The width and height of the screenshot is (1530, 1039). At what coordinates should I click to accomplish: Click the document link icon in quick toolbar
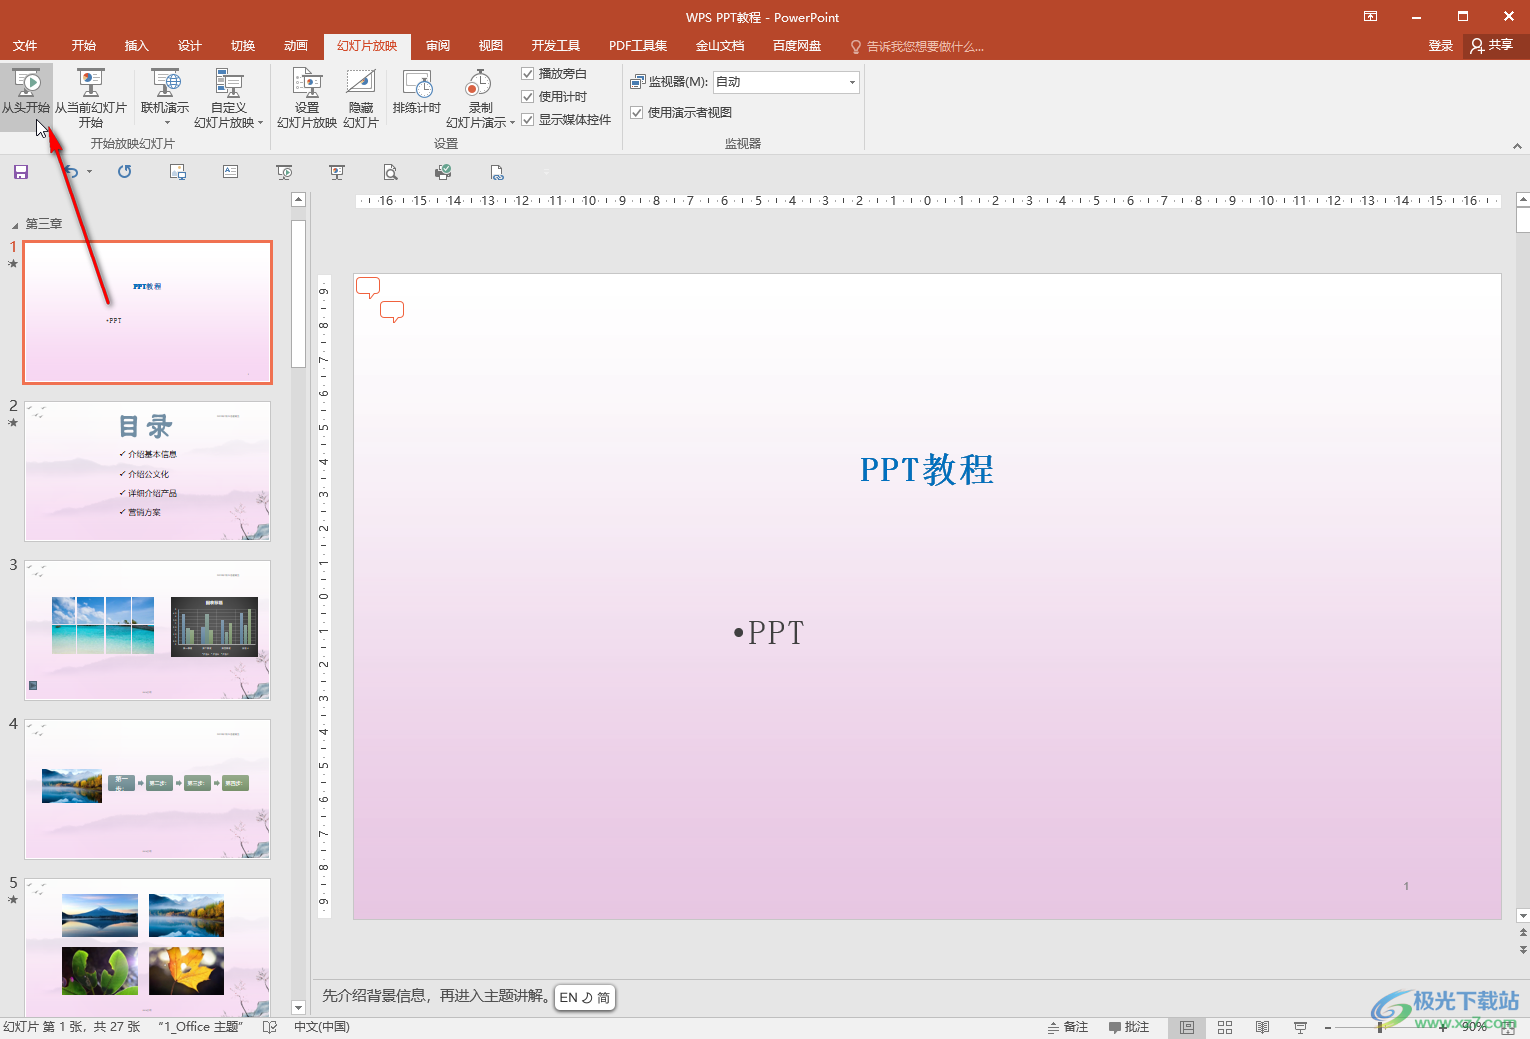pyautogui.click(x=497, y=172)
